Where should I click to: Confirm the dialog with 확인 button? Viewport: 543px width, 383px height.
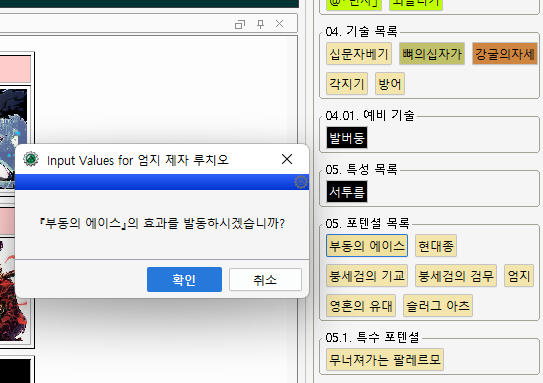pos(184,279)
